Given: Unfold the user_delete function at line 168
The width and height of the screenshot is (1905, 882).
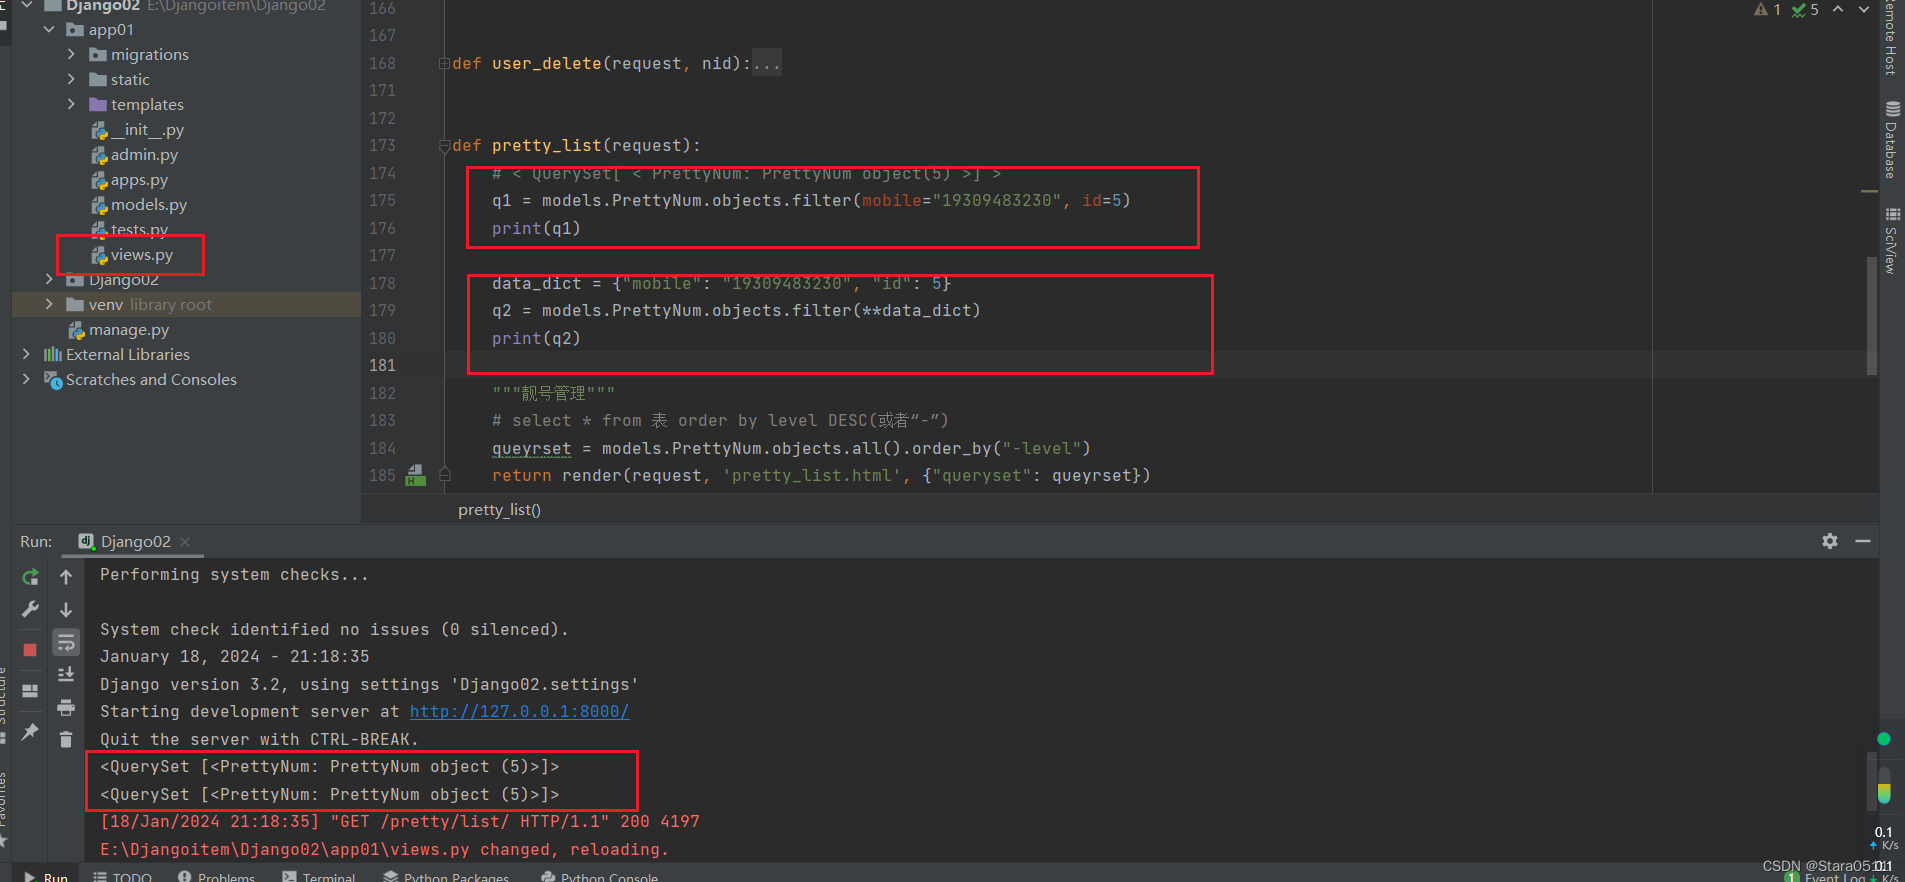Looking at the screenshot, I should click(444, 63).
